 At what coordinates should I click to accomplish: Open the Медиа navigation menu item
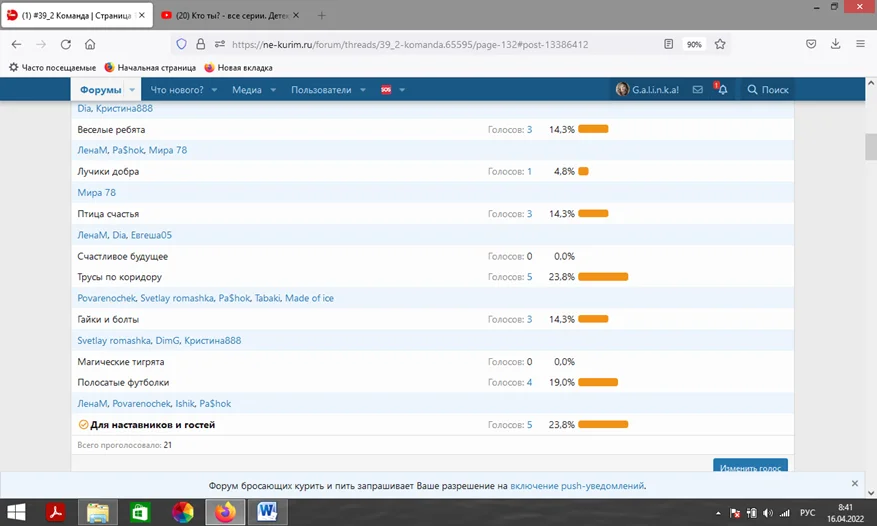pyautogui.click(x=247, y=90)
